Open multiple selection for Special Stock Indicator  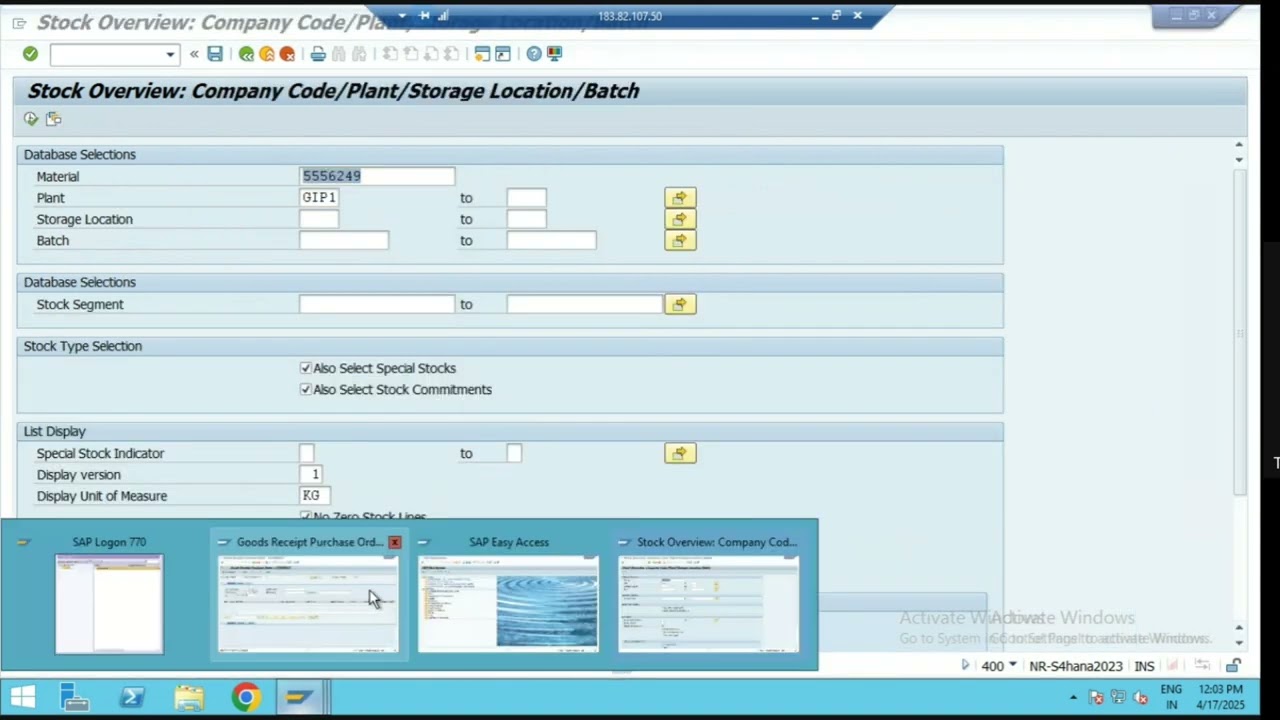point(680,453)
